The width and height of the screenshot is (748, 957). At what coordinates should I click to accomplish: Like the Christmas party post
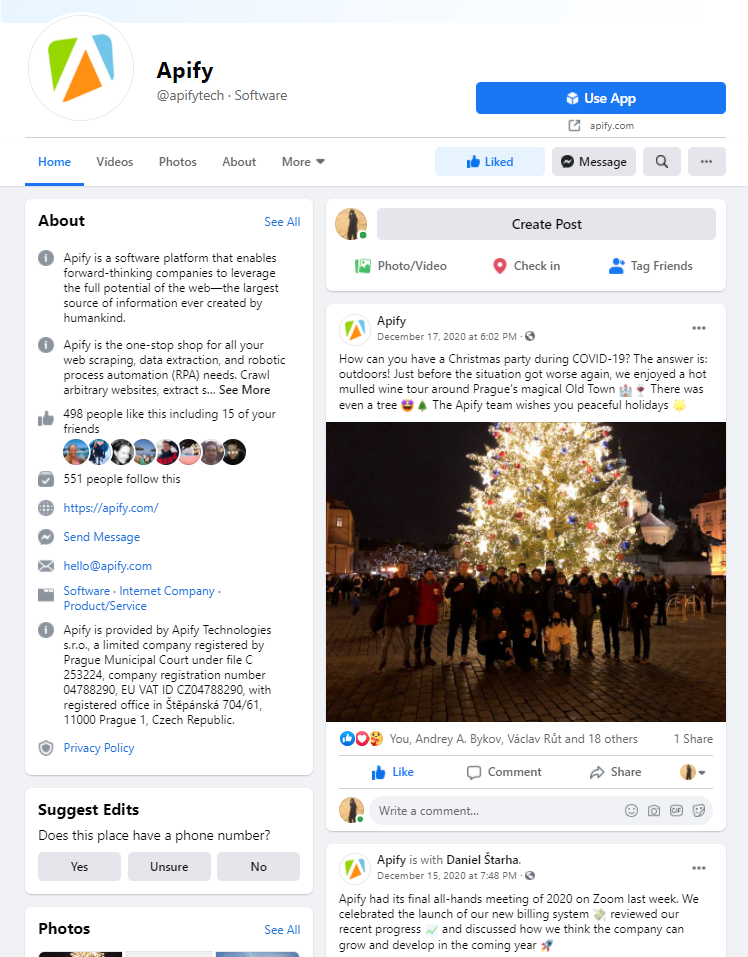tap(393, 772)
